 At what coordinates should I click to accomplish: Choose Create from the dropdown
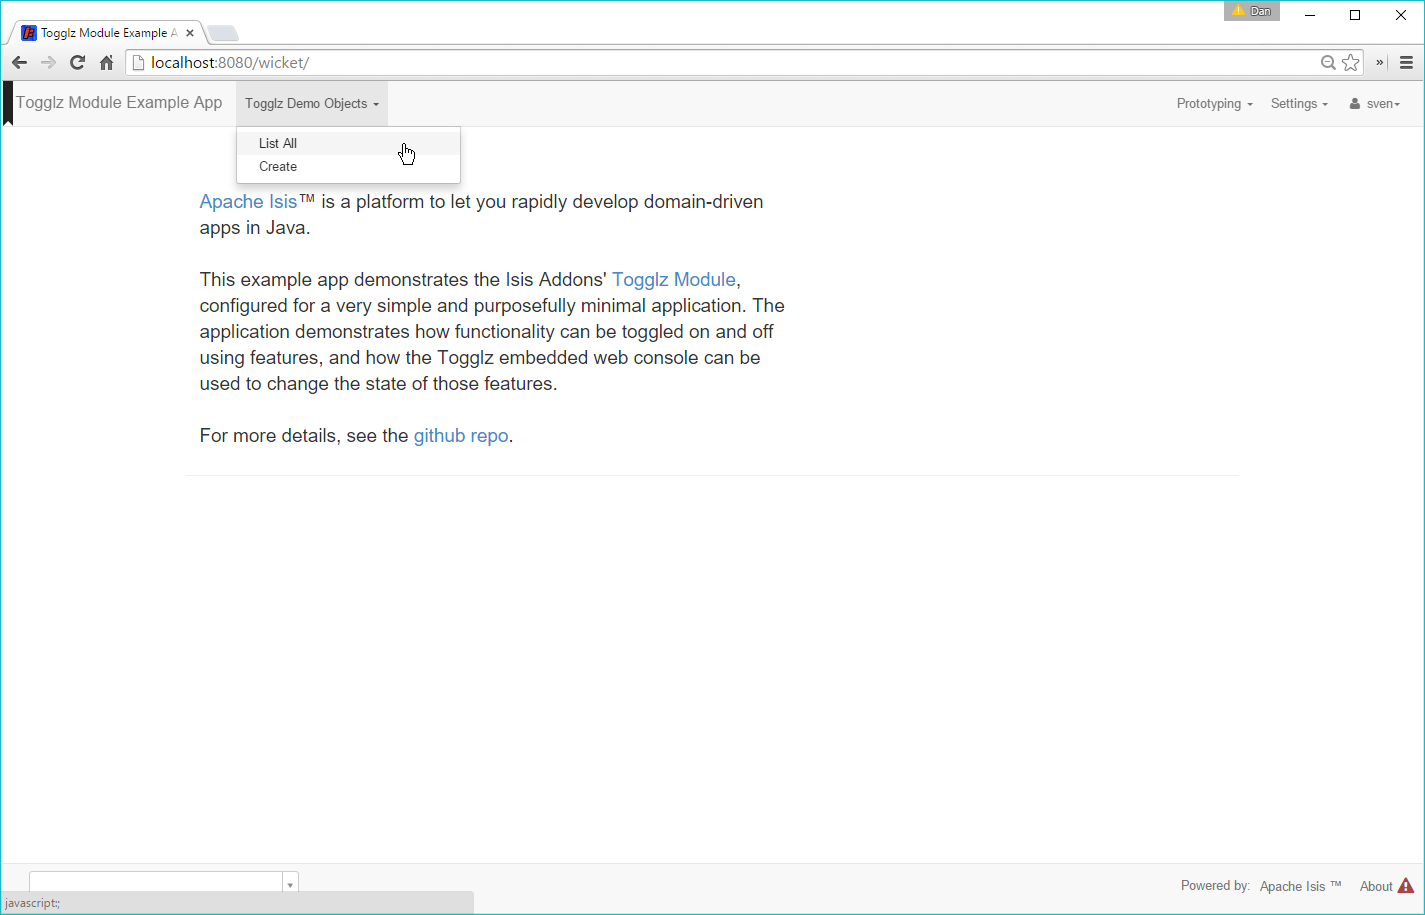point(348,167)
